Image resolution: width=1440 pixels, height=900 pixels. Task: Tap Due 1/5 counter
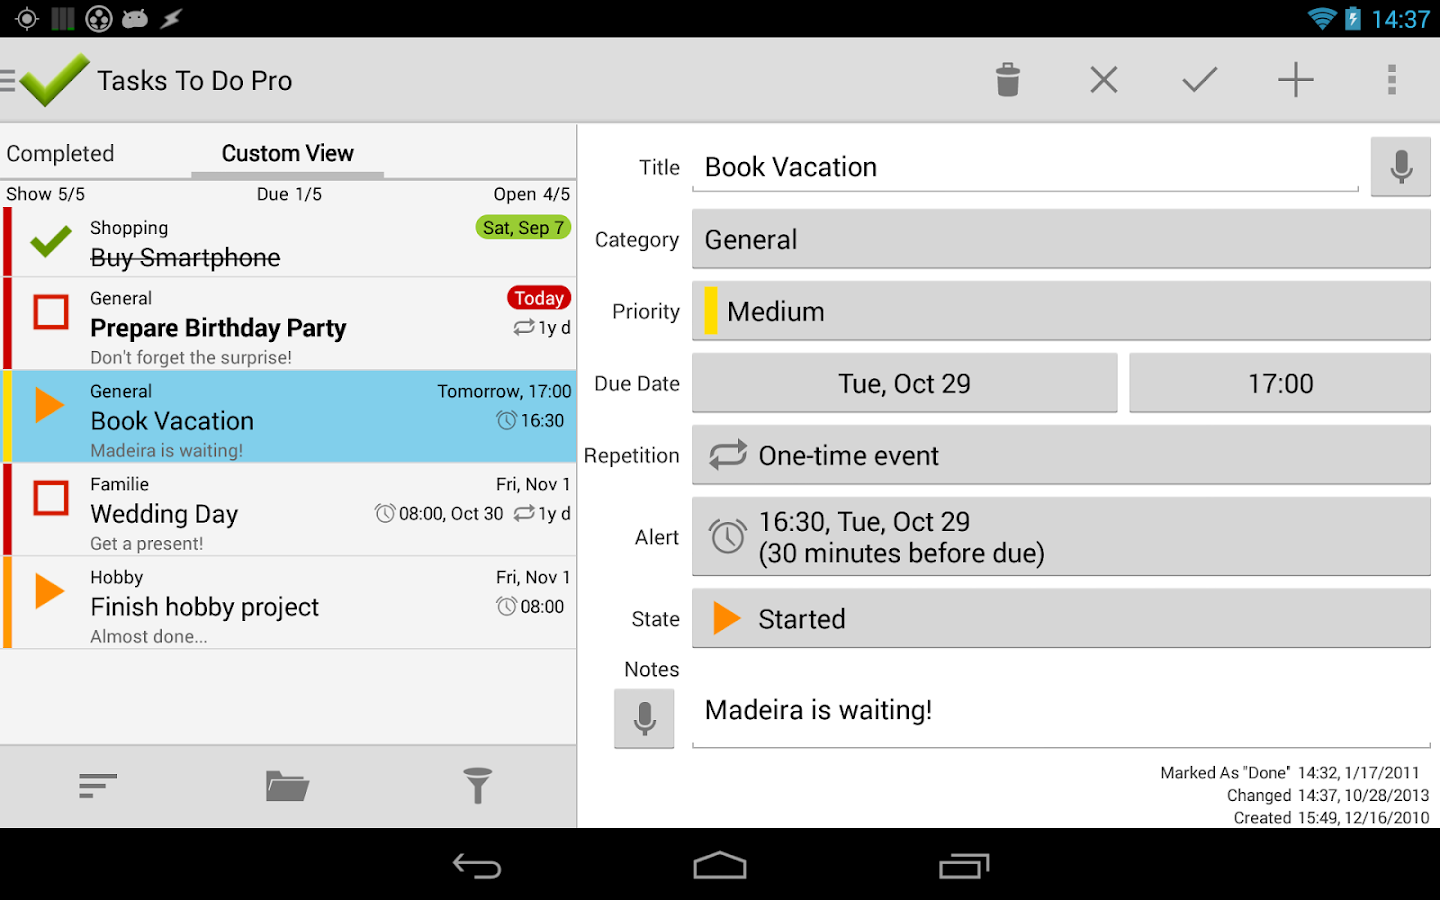[289, 194]
